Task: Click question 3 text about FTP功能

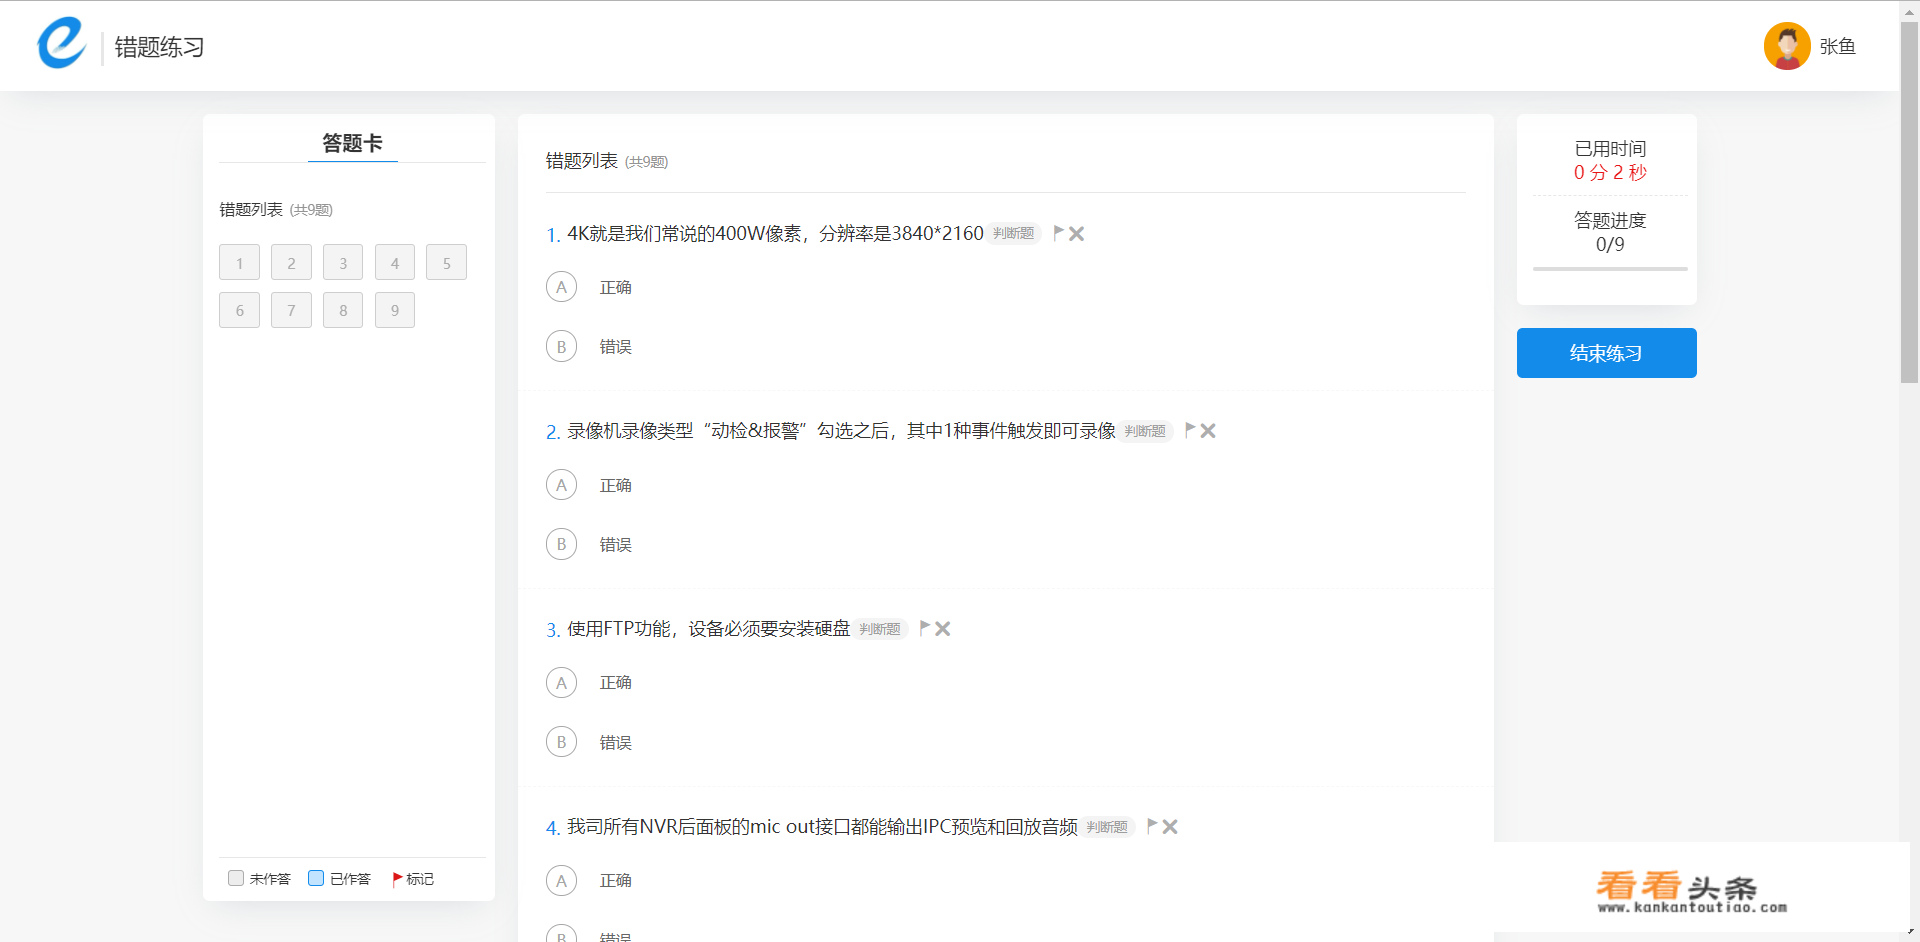Action: pyautogui.click(x=708, y=629)
